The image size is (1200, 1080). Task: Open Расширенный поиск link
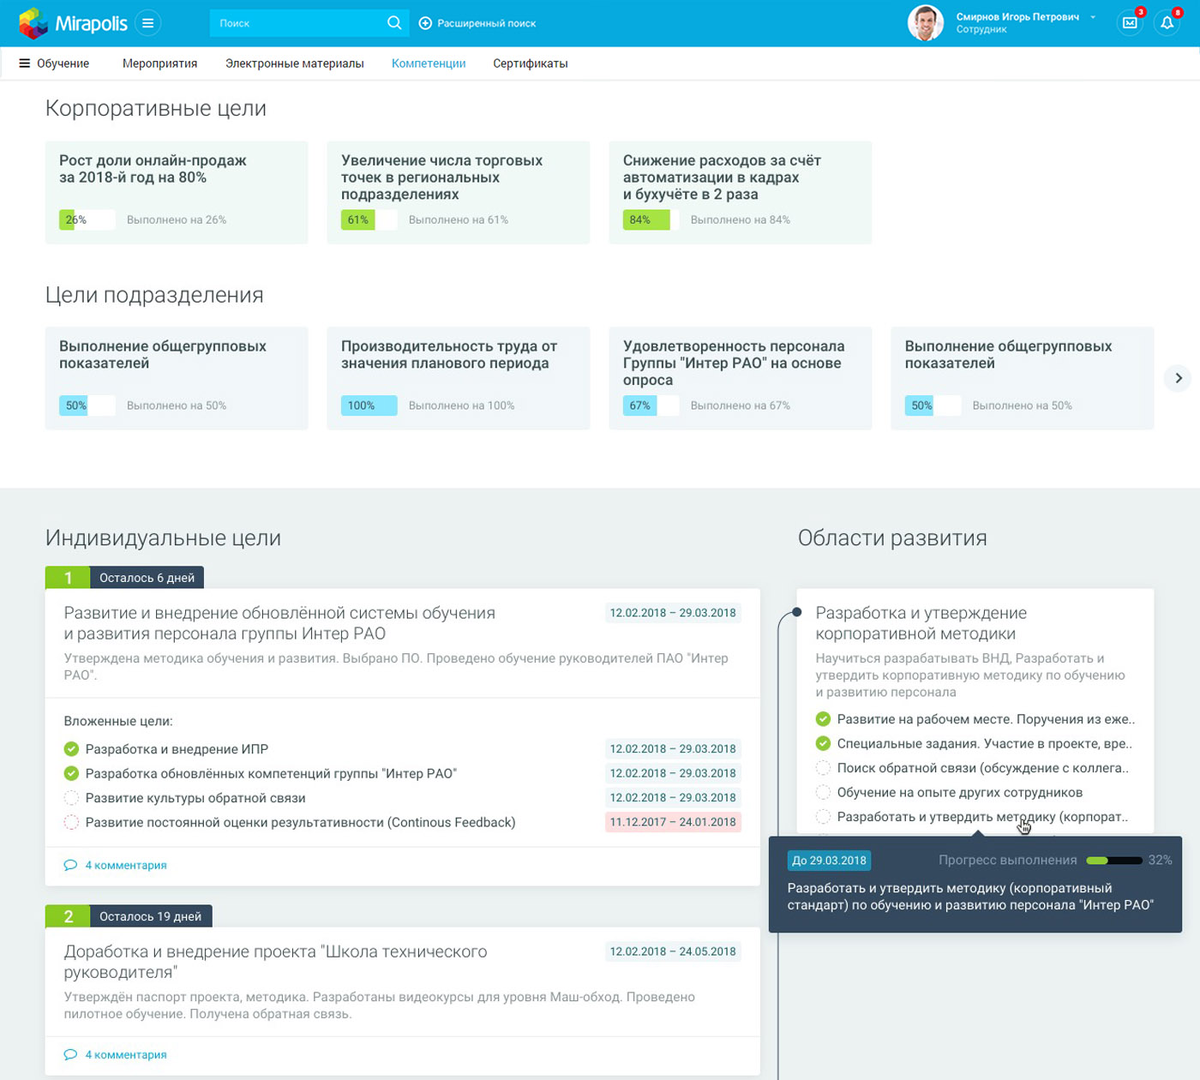click(486, 23)
